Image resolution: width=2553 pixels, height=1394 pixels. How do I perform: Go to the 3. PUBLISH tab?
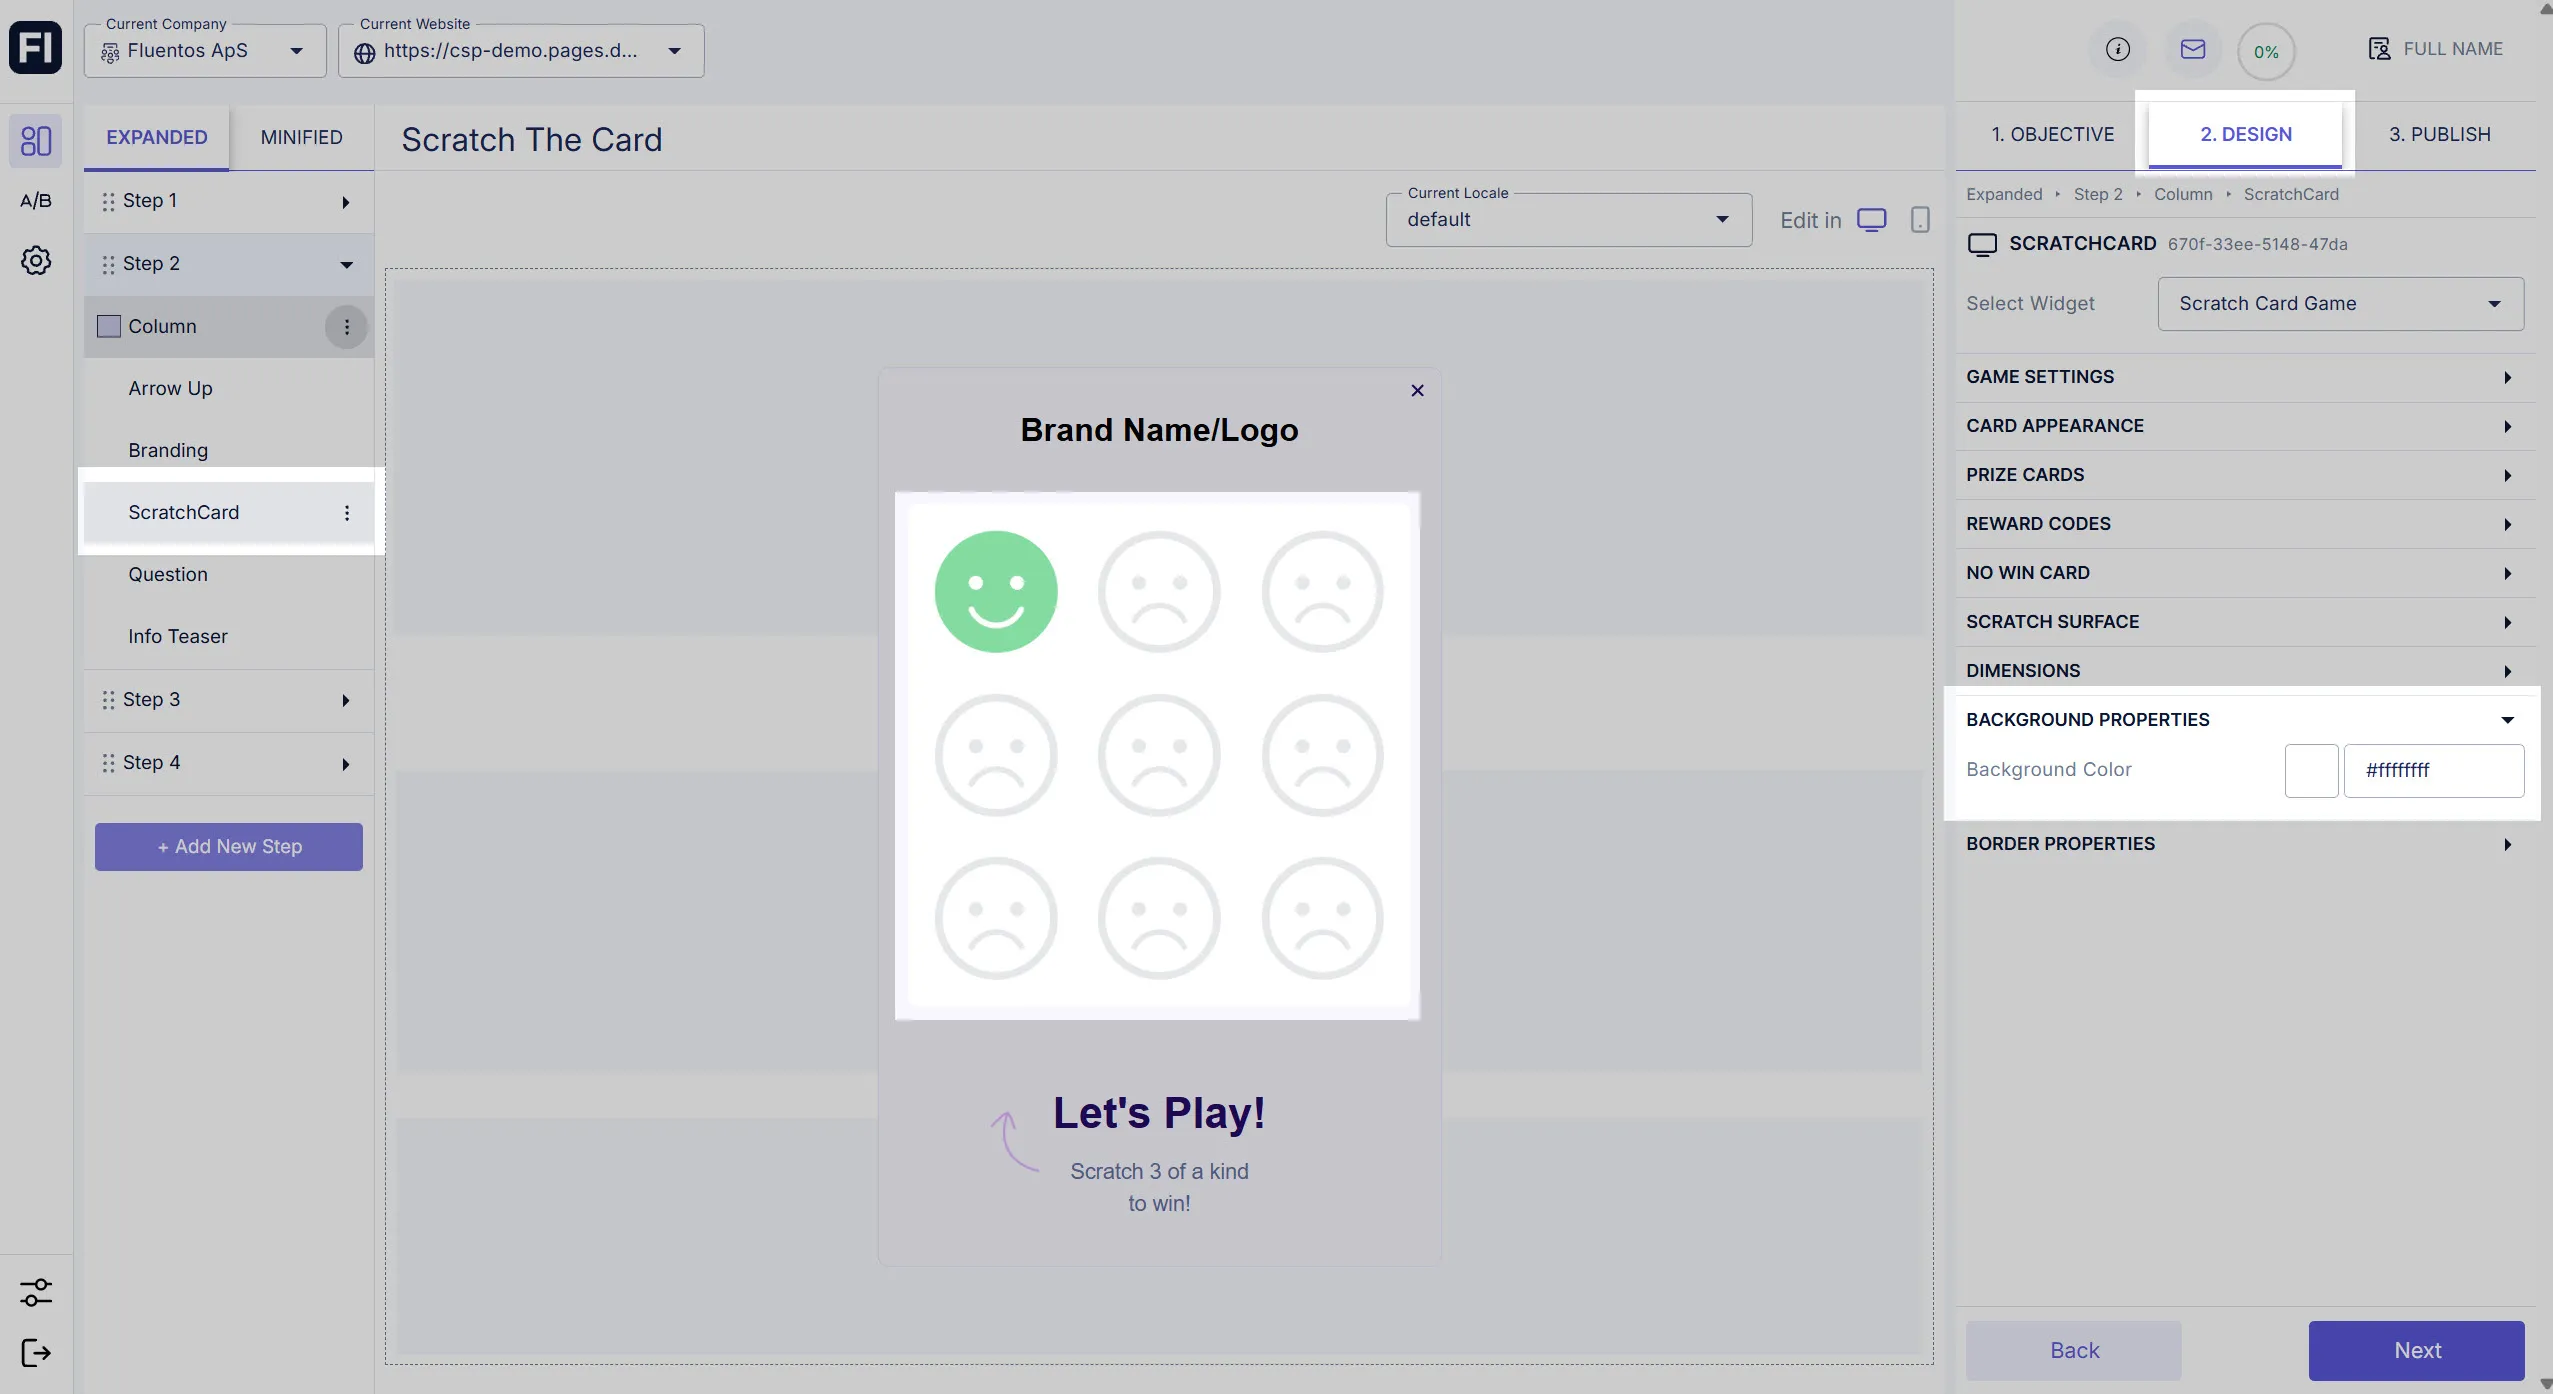click(x=2439, y=135)
